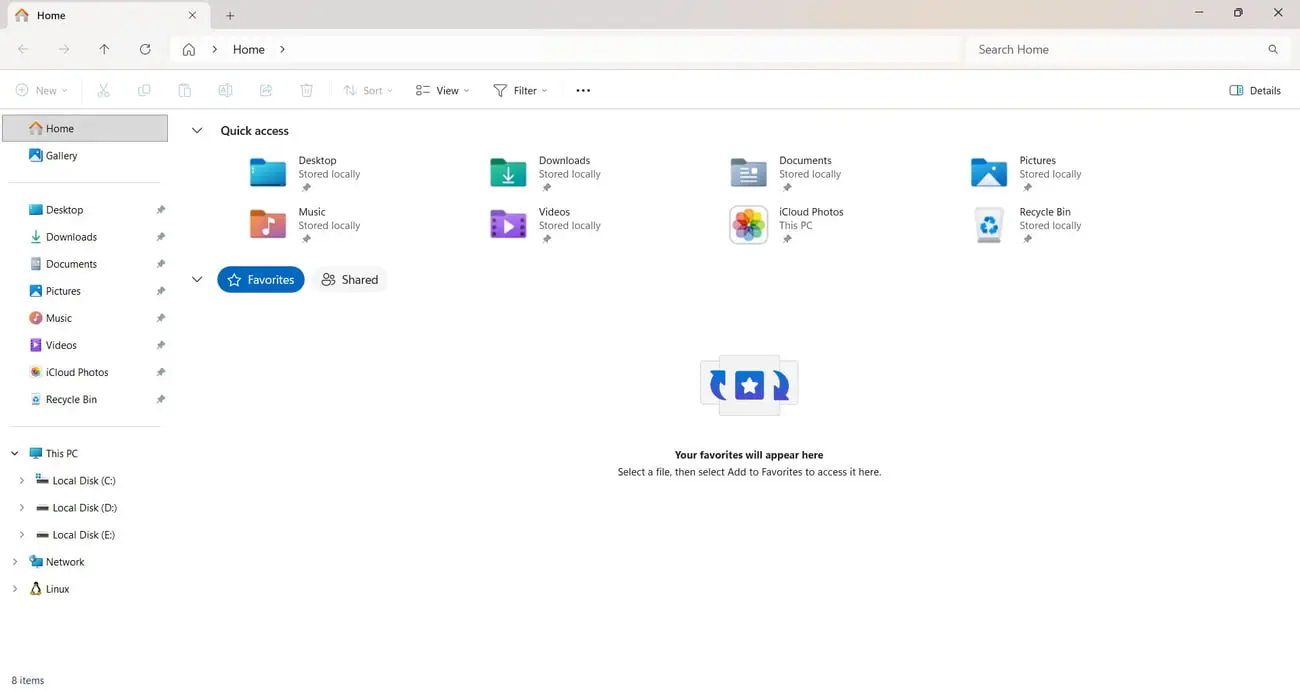Expand the Linux tree node
The image size is (1300, 691).
(15, 589)
